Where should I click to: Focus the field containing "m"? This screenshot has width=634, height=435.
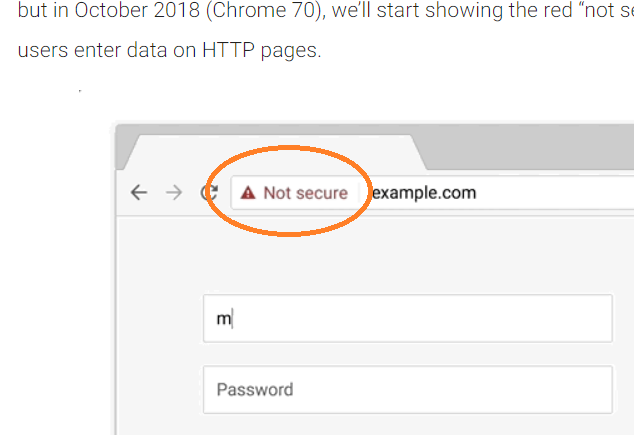tap(408, 319)
